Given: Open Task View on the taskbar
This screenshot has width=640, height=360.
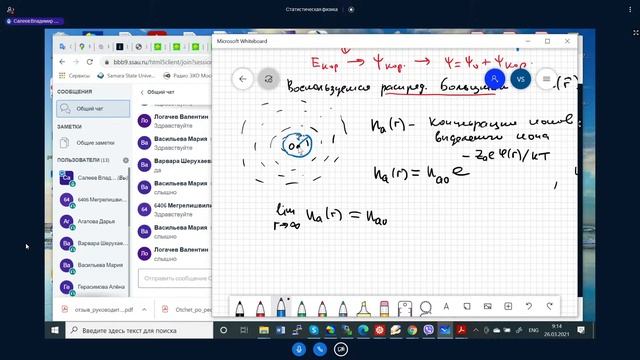Looking at the screenshot, I should 244,330.
